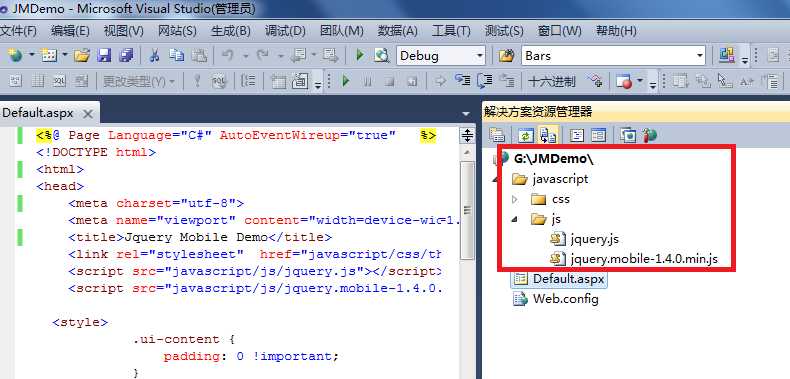Open the document tab list dropdown arrow

467,114
